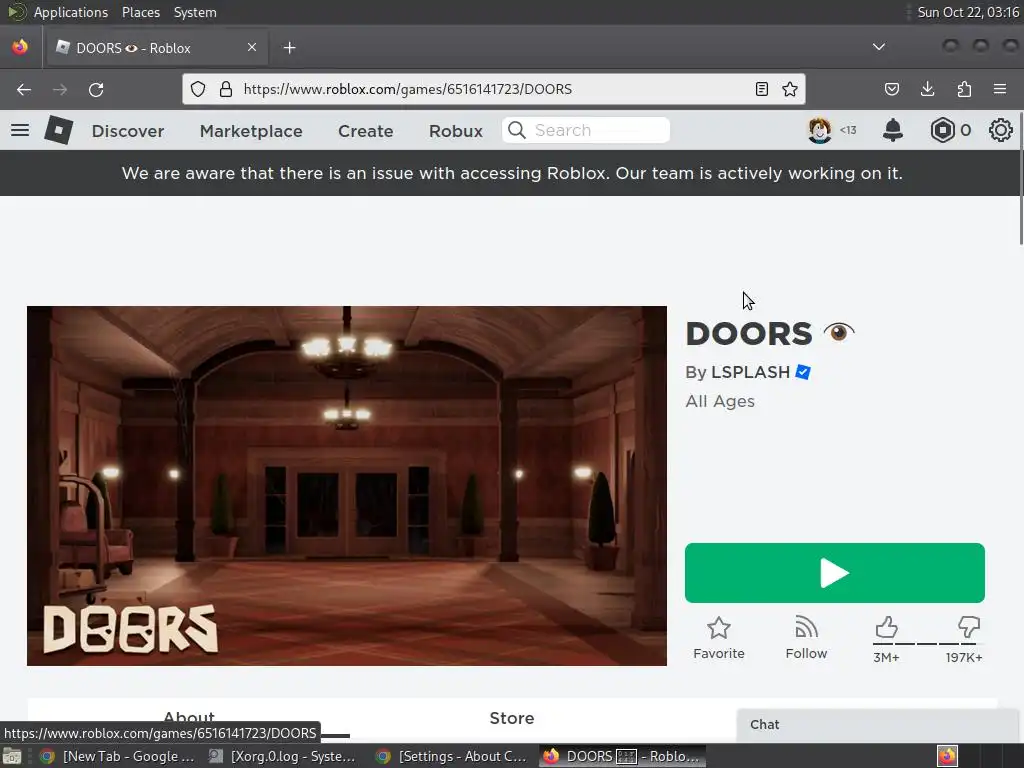Click the clock showing Sun Oct 22
Screen dimensions: 1024x768
coord(968,12)
